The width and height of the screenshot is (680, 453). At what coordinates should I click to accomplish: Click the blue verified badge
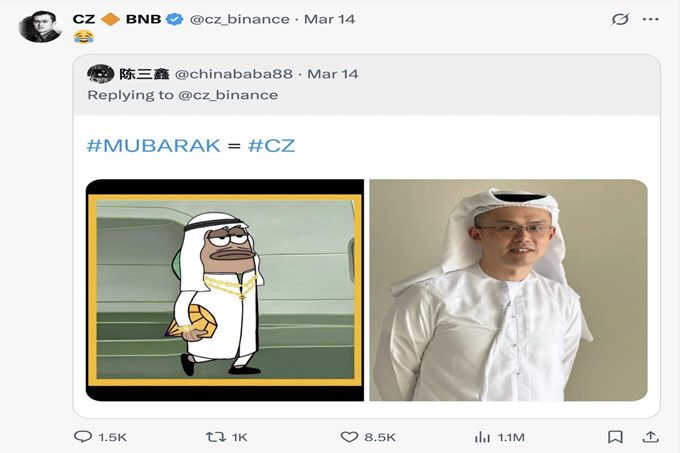tap(175, 19)
